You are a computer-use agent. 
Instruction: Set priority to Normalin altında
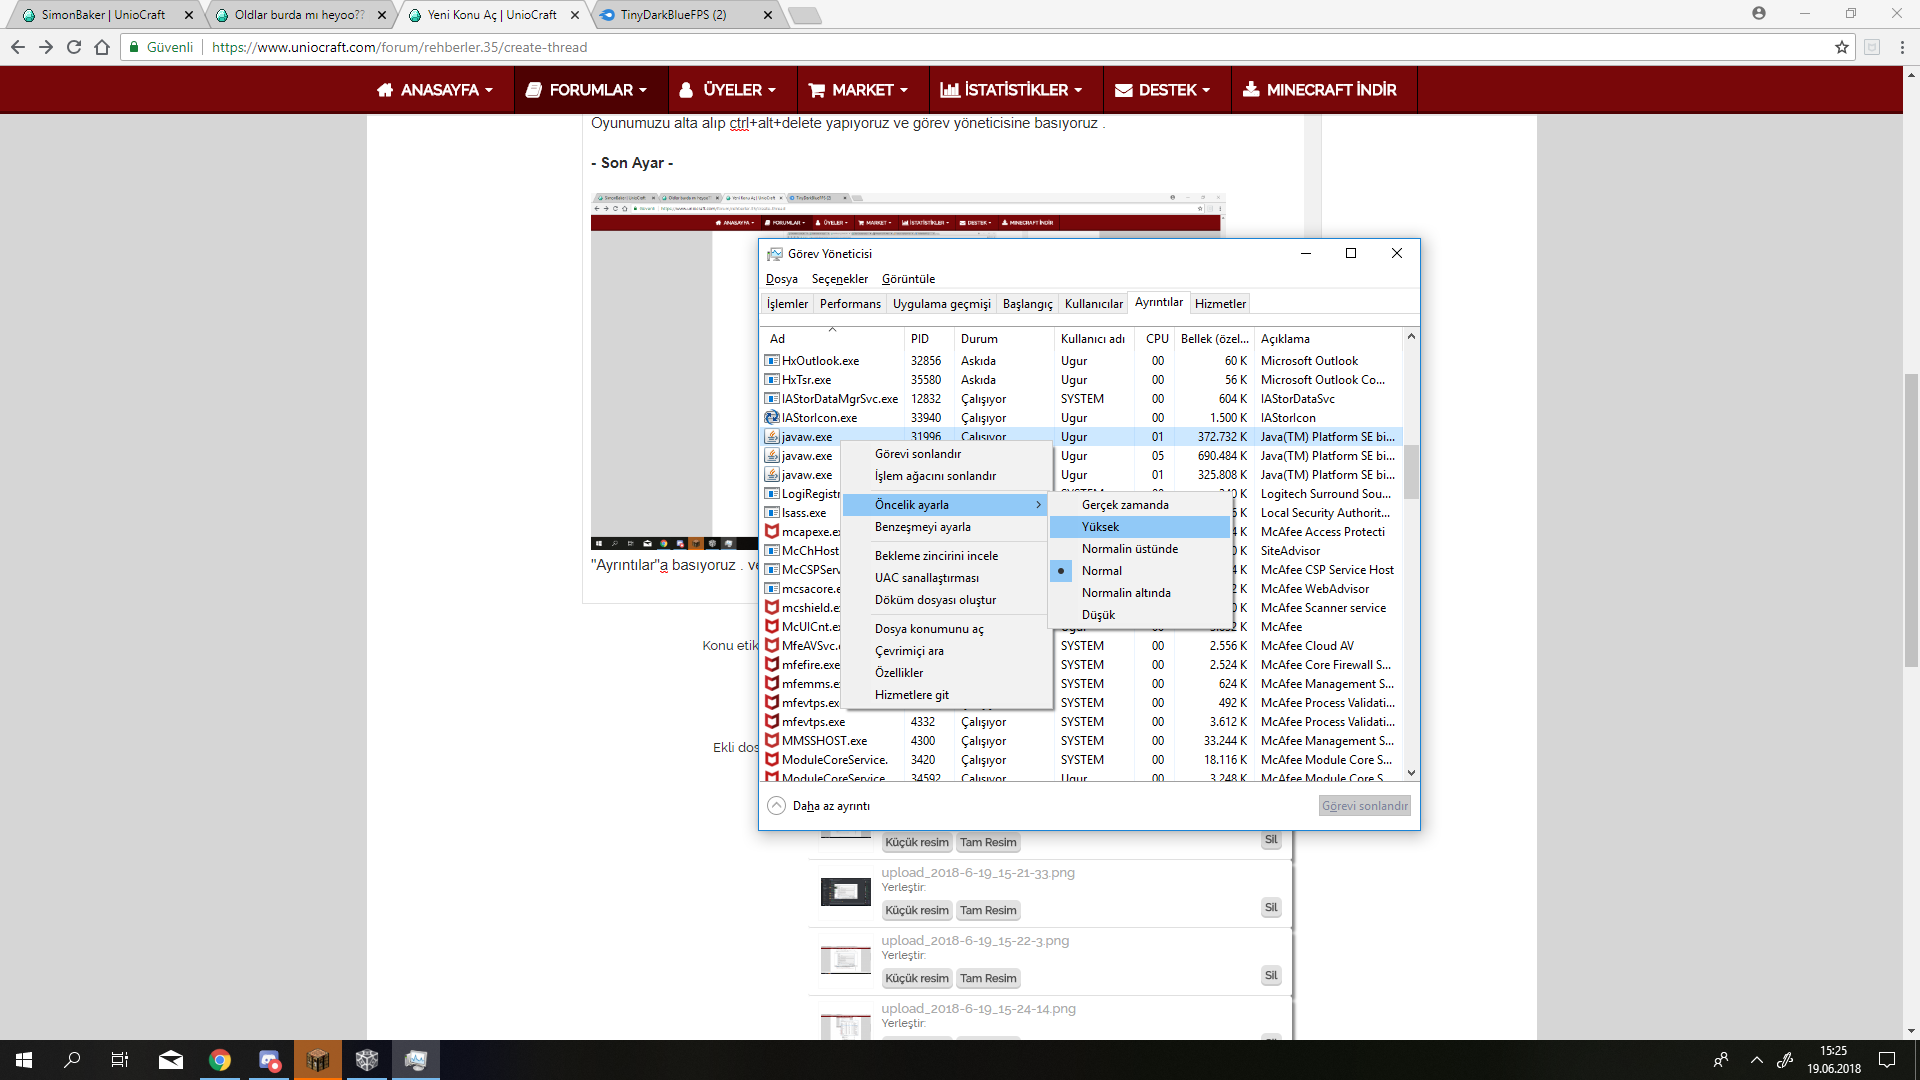click(1140, 593)
